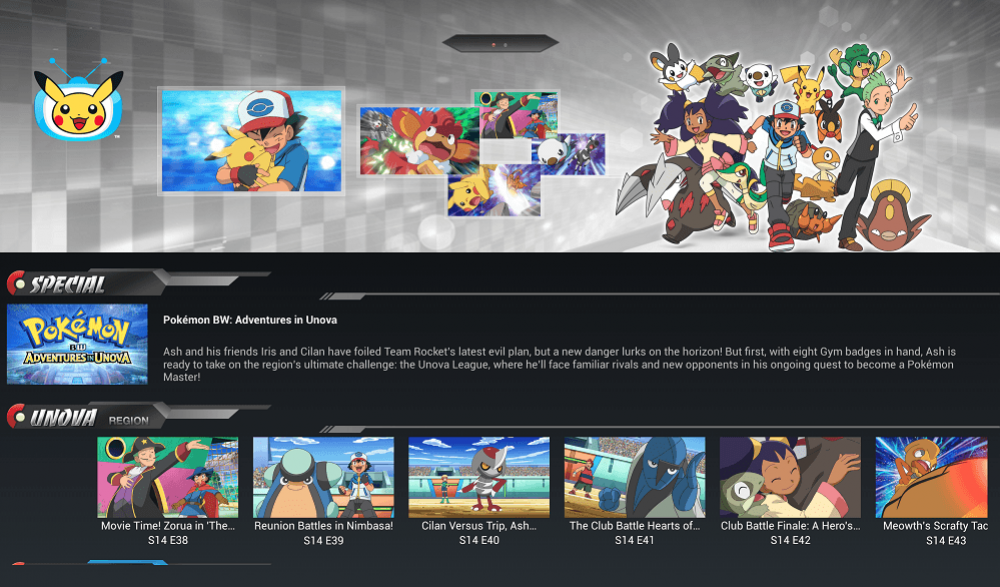The height and width of the screenshot is (587, 1000).
Task: Open the featured Ash hugging Pikachu image
Action: click(x=251, y=141)
